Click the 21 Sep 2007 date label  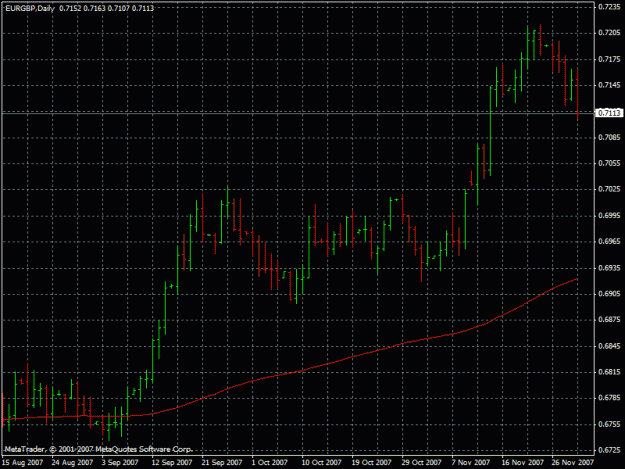[222, 463]
